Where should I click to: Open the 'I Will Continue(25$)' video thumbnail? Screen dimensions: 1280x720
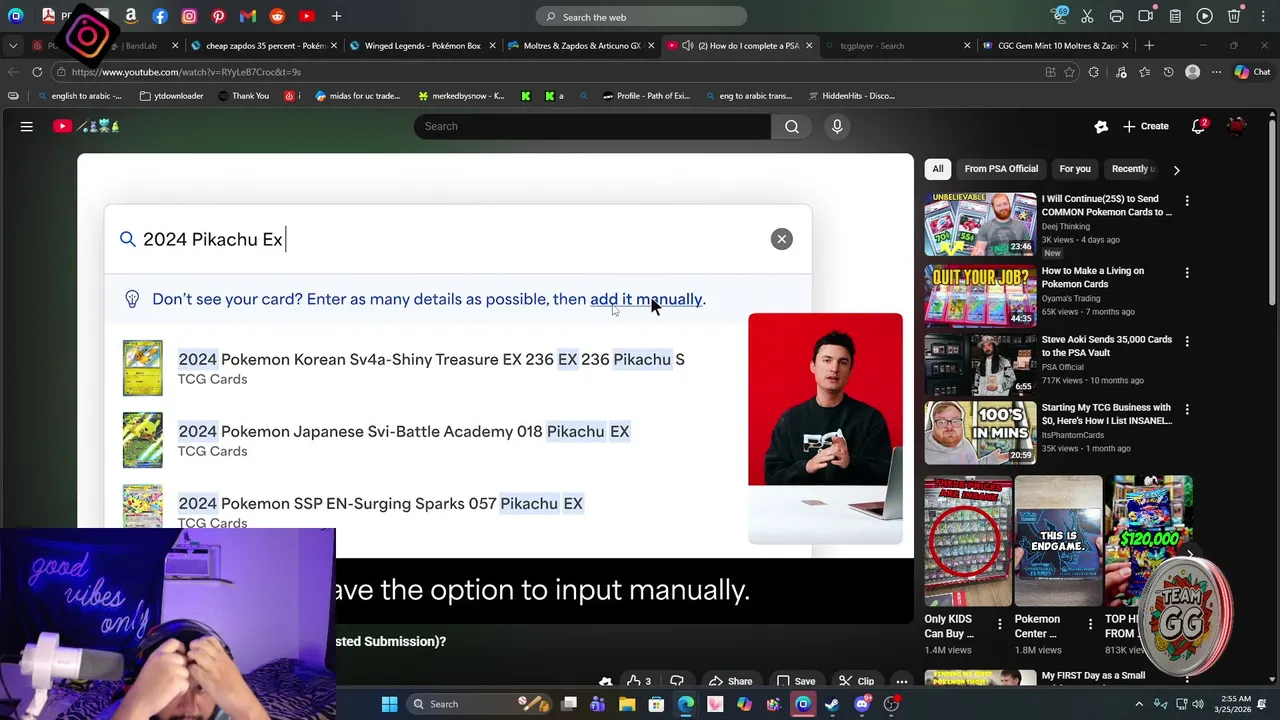(980, 224)
